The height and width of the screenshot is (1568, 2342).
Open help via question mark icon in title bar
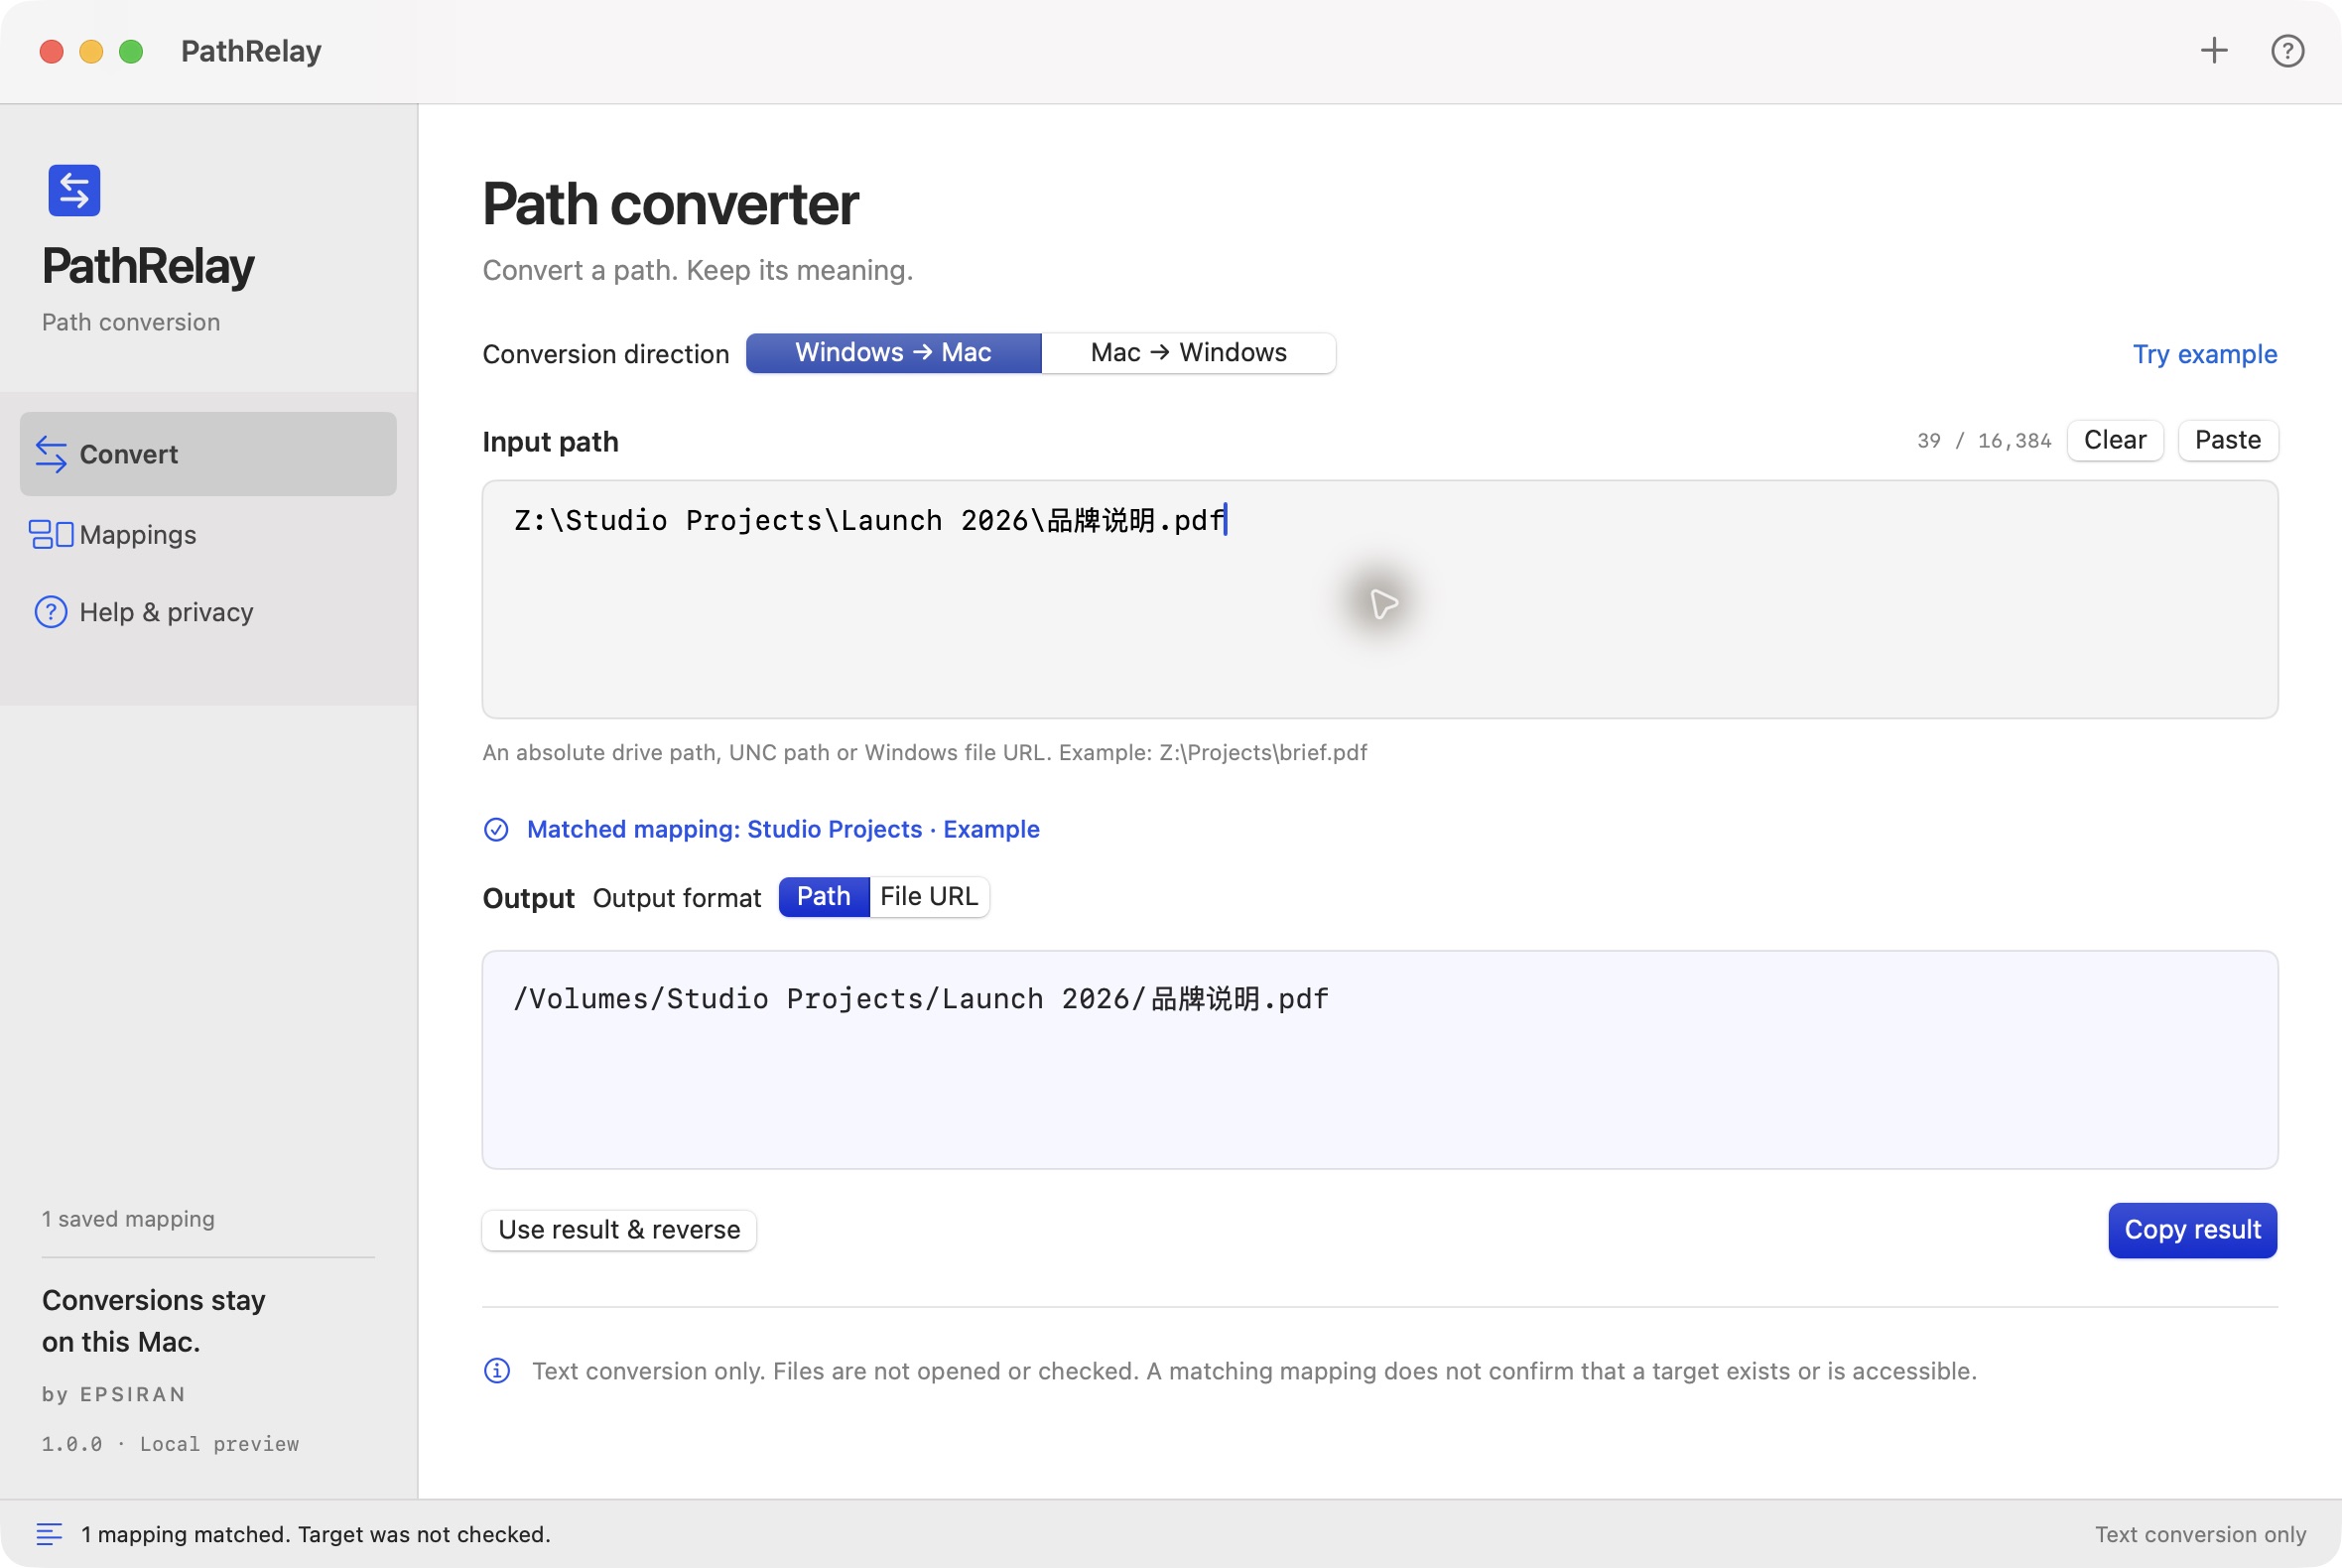(x=2288, y=50)
